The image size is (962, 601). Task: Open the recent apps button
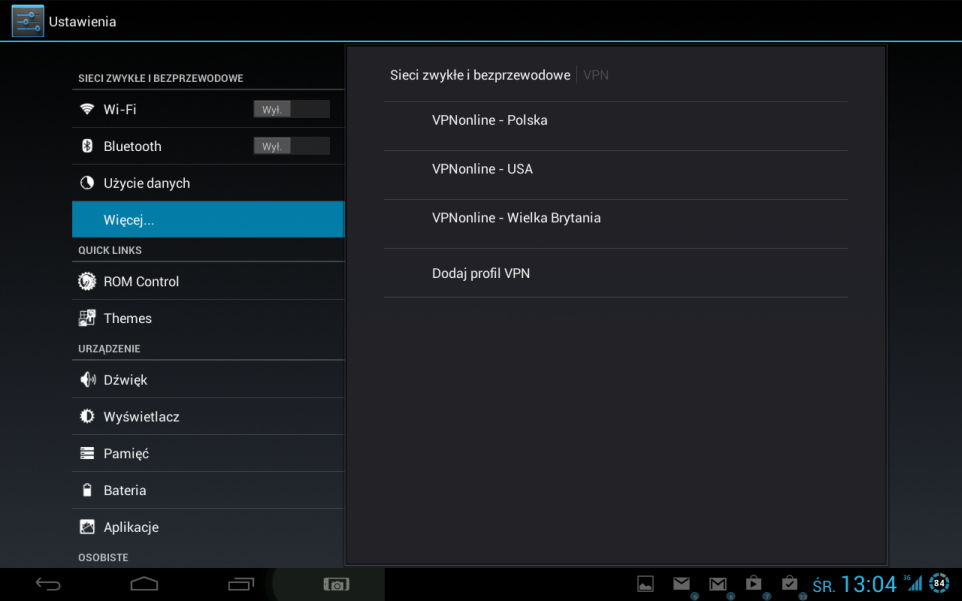tap(241, 584)
